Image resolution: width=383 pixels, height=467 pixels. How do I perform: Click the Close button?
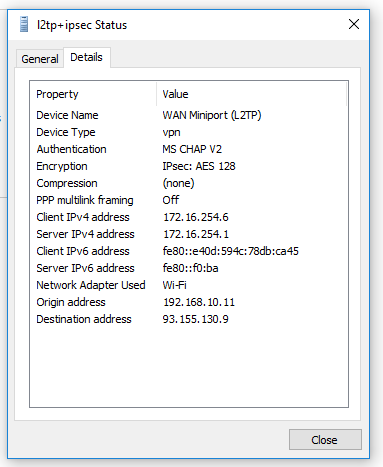tap(325, 440)
